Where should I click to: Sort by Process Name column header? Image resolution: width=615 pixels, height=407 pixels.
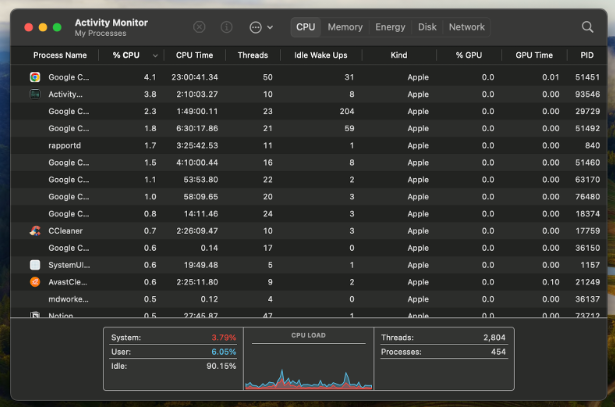coord(60,55)
